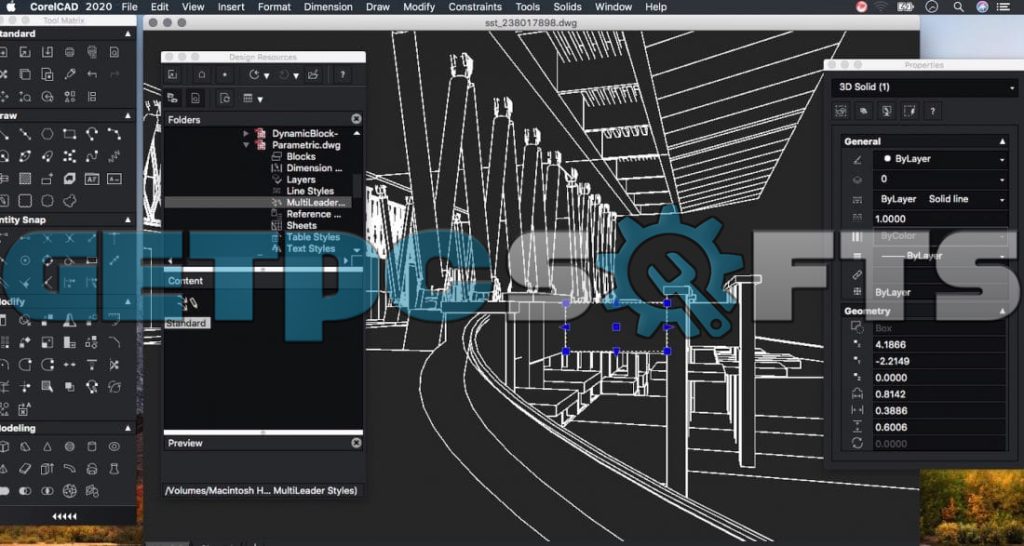Screen dimensions: 1024x546
Task: Open the Constraints menu
Action: point(475,7)
